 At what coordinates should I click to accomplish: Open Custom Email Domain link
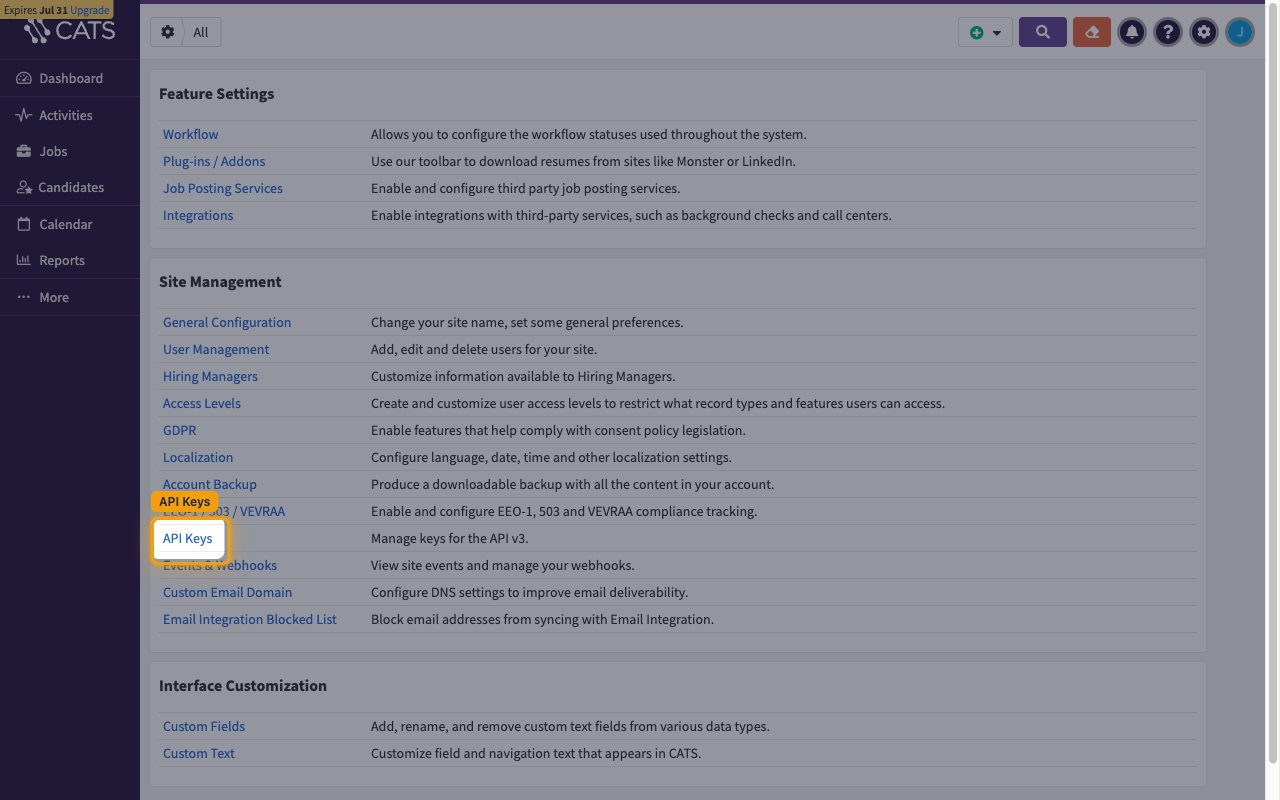[x=228, y=592]
